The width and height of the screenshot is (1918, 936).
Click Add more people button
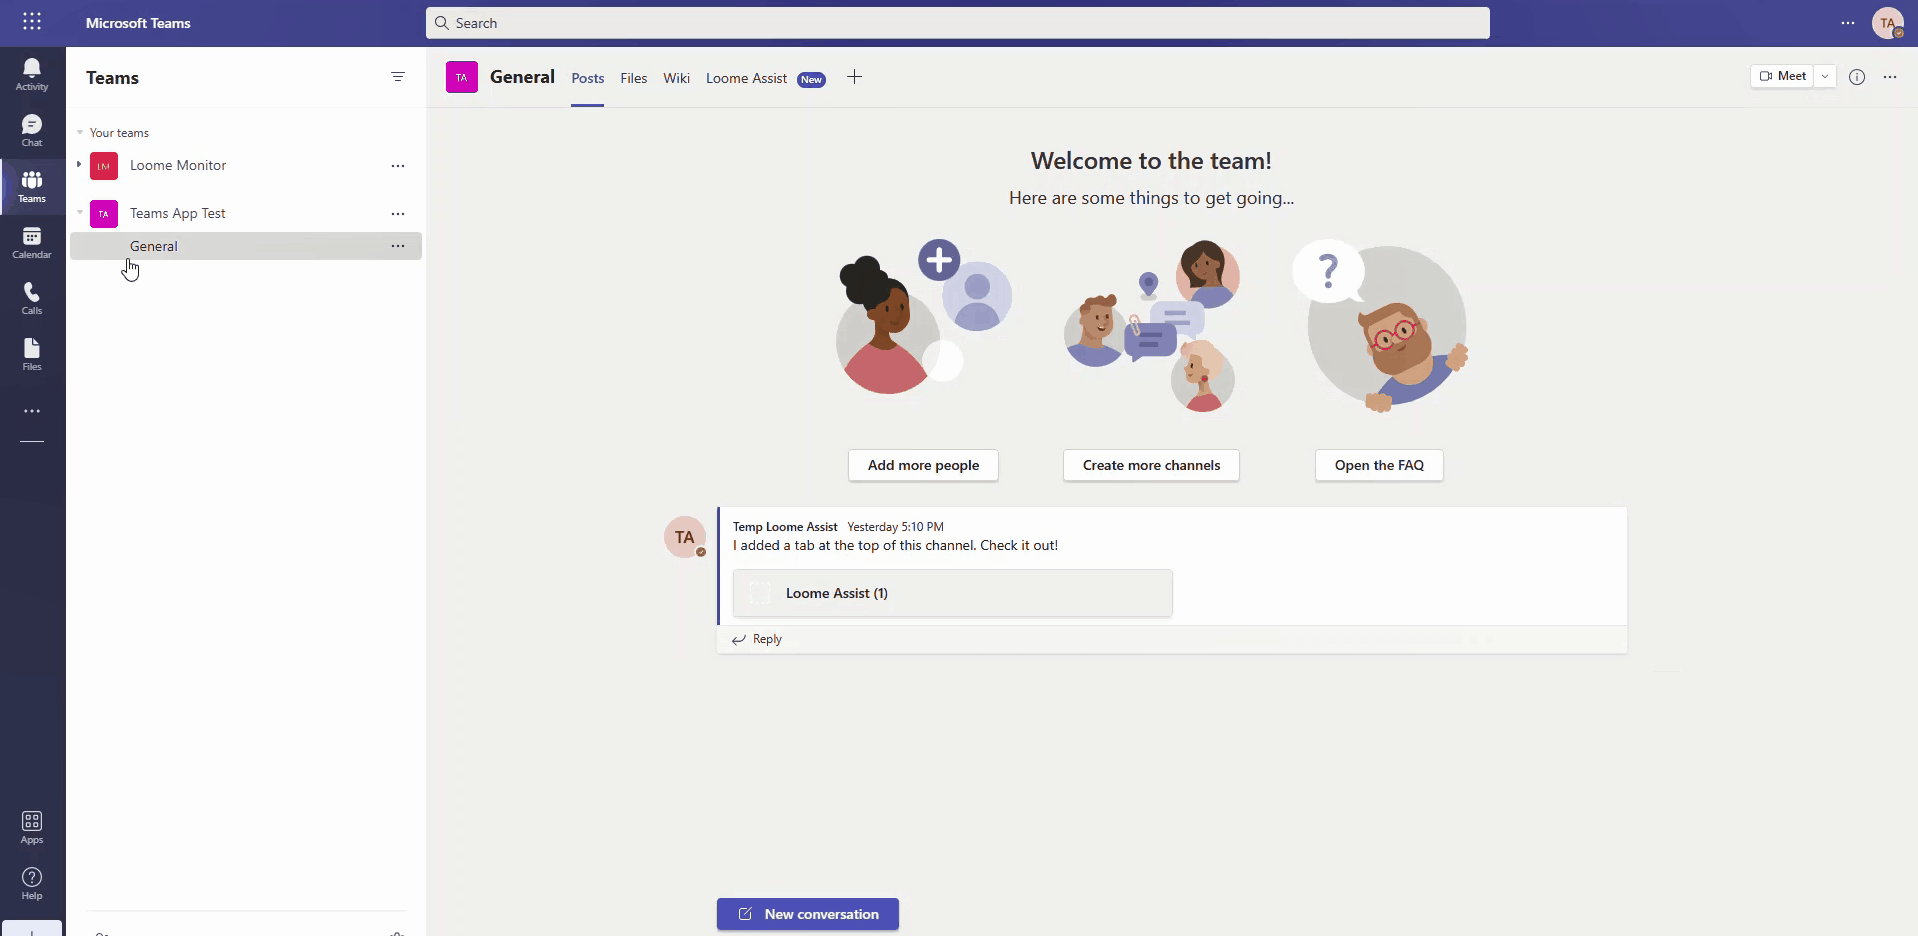923,465
